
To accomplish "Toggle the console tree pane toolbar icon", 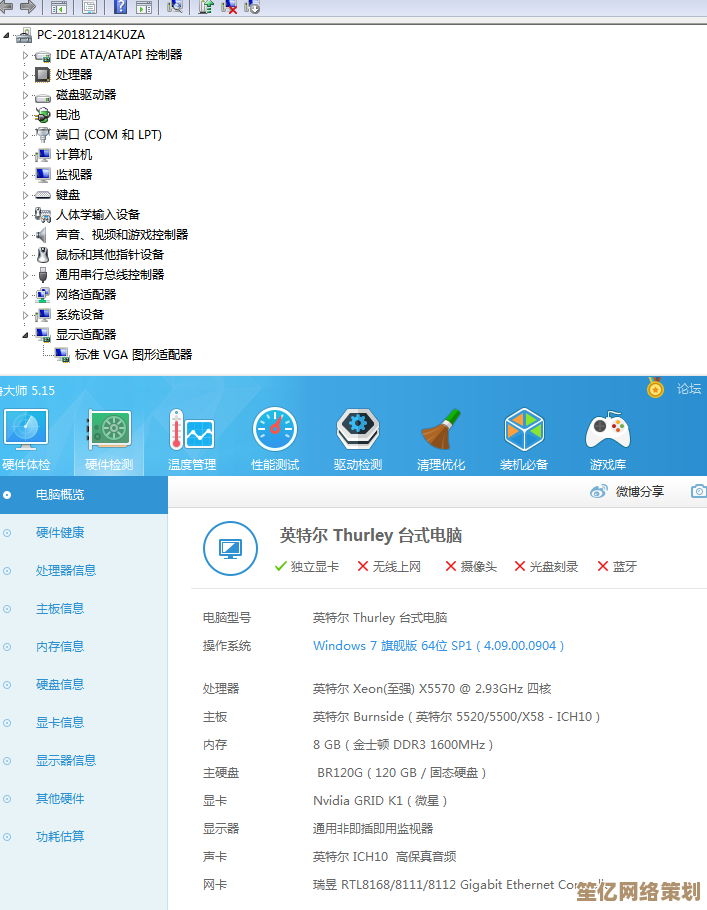I will tap(59, 7).
